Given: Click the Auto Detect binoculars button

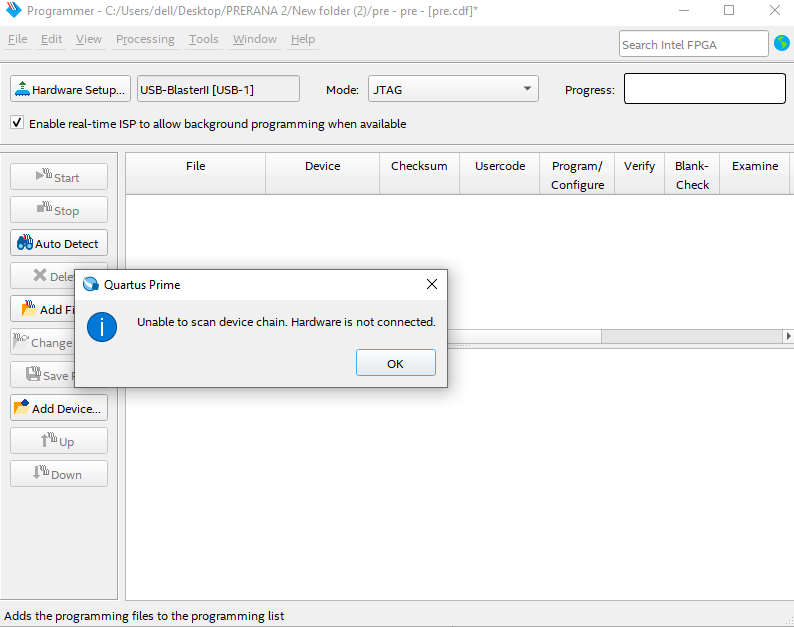Looking at the screenshot, I should coord(59,243).
